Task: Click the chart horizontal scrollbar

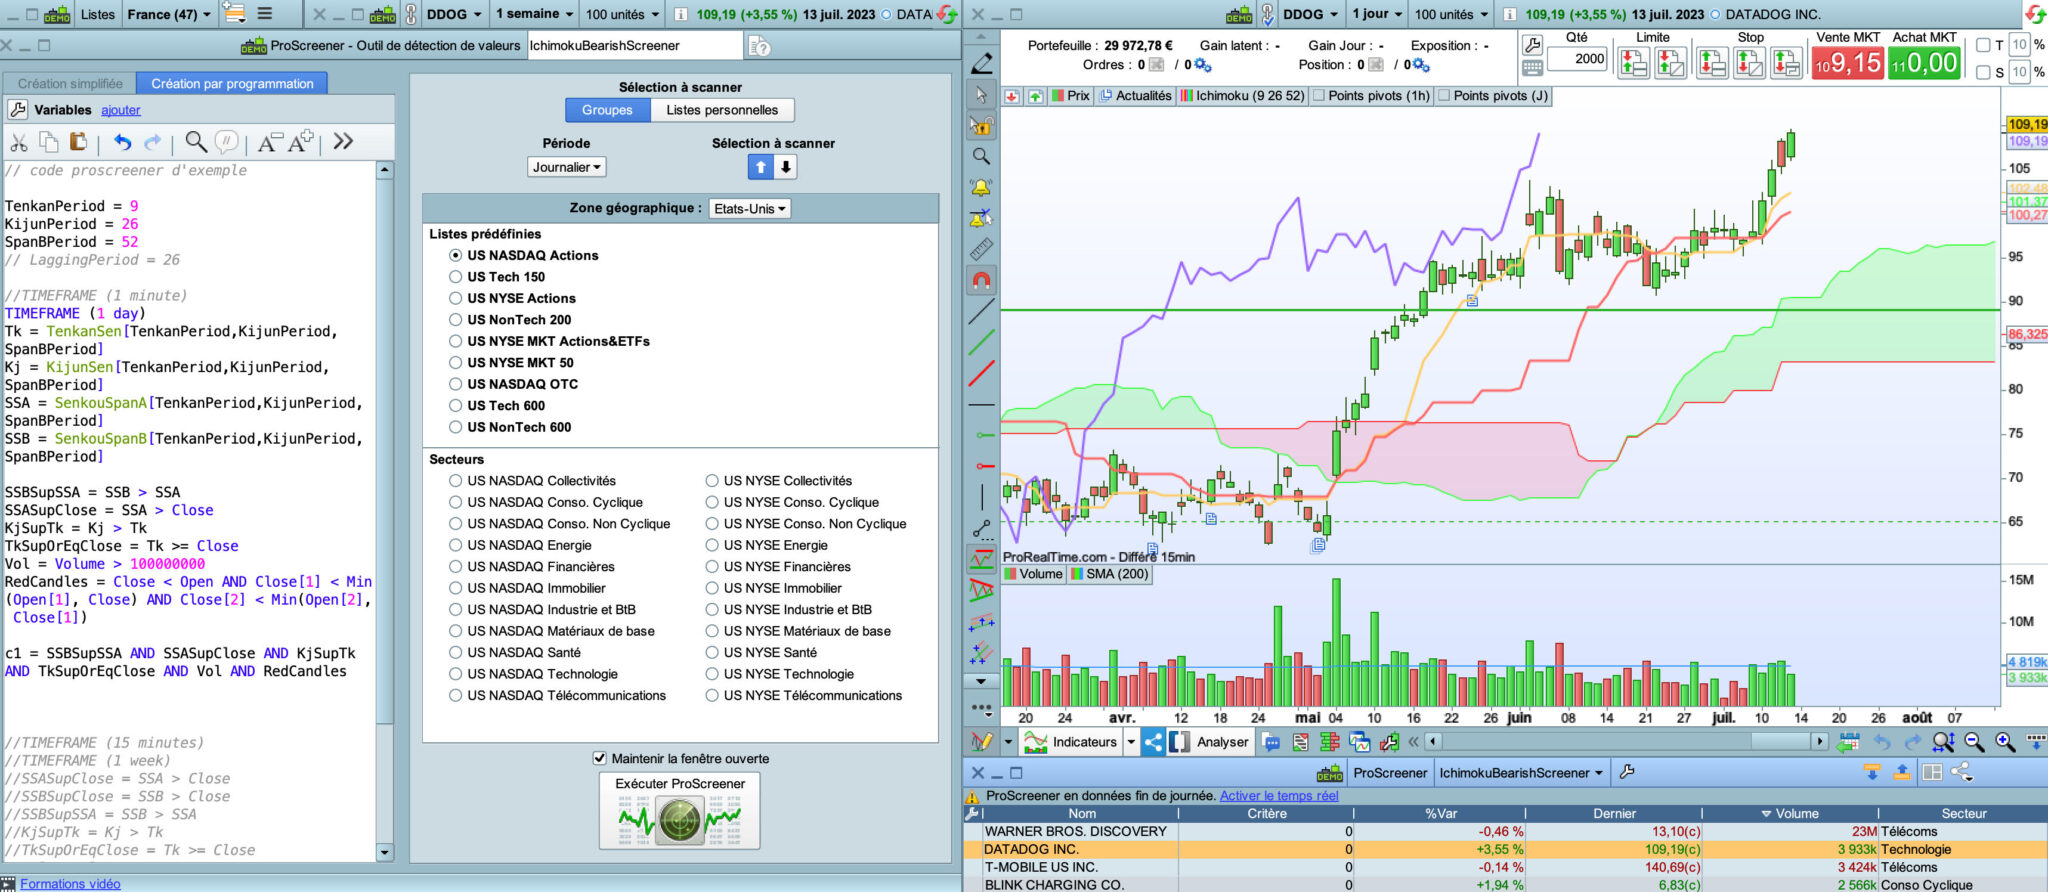Action: point(1627,741)
